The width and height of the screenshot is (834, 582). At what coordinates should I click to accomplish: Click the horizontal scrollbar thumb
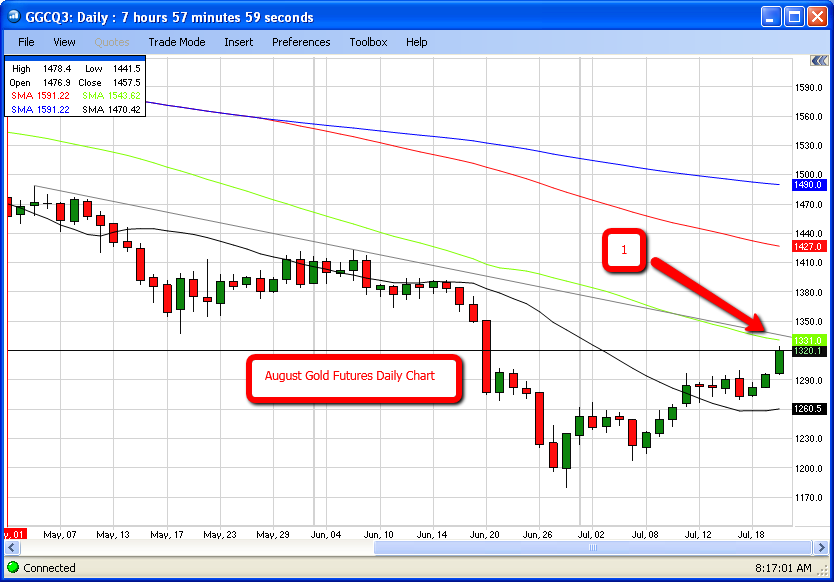(593, 547)
